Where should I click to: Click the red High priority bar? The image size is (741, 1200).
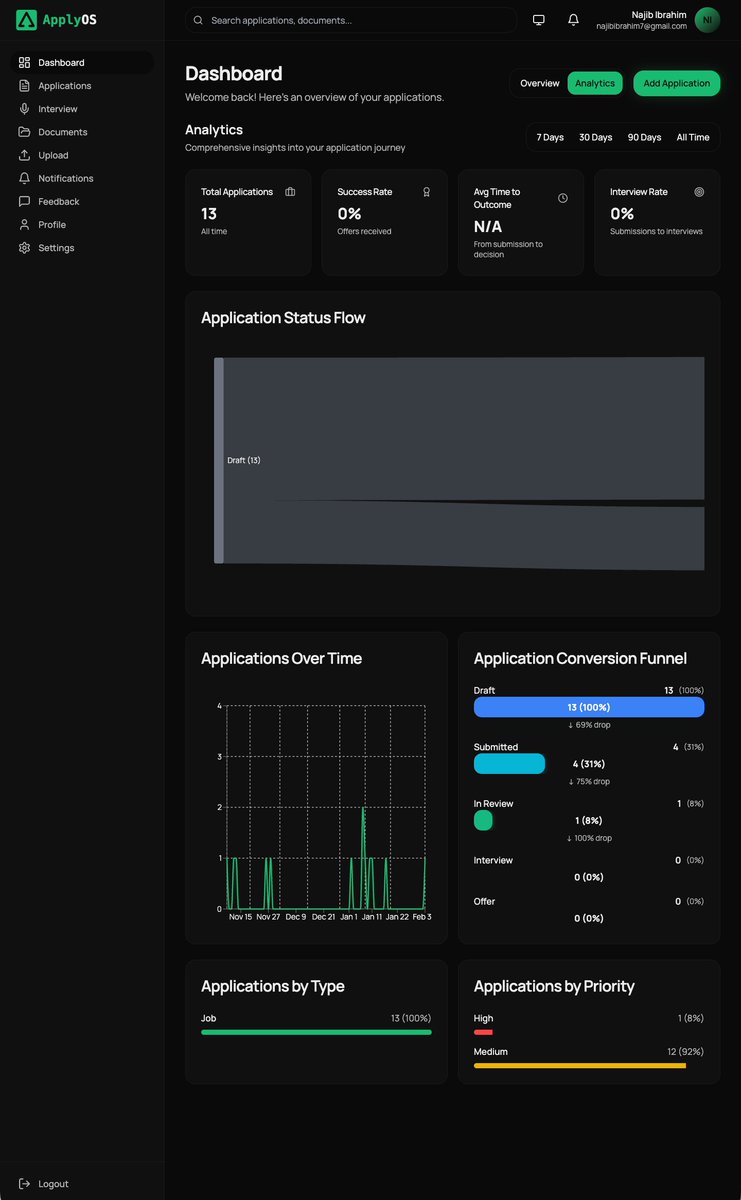click(x=483, y=1032)
